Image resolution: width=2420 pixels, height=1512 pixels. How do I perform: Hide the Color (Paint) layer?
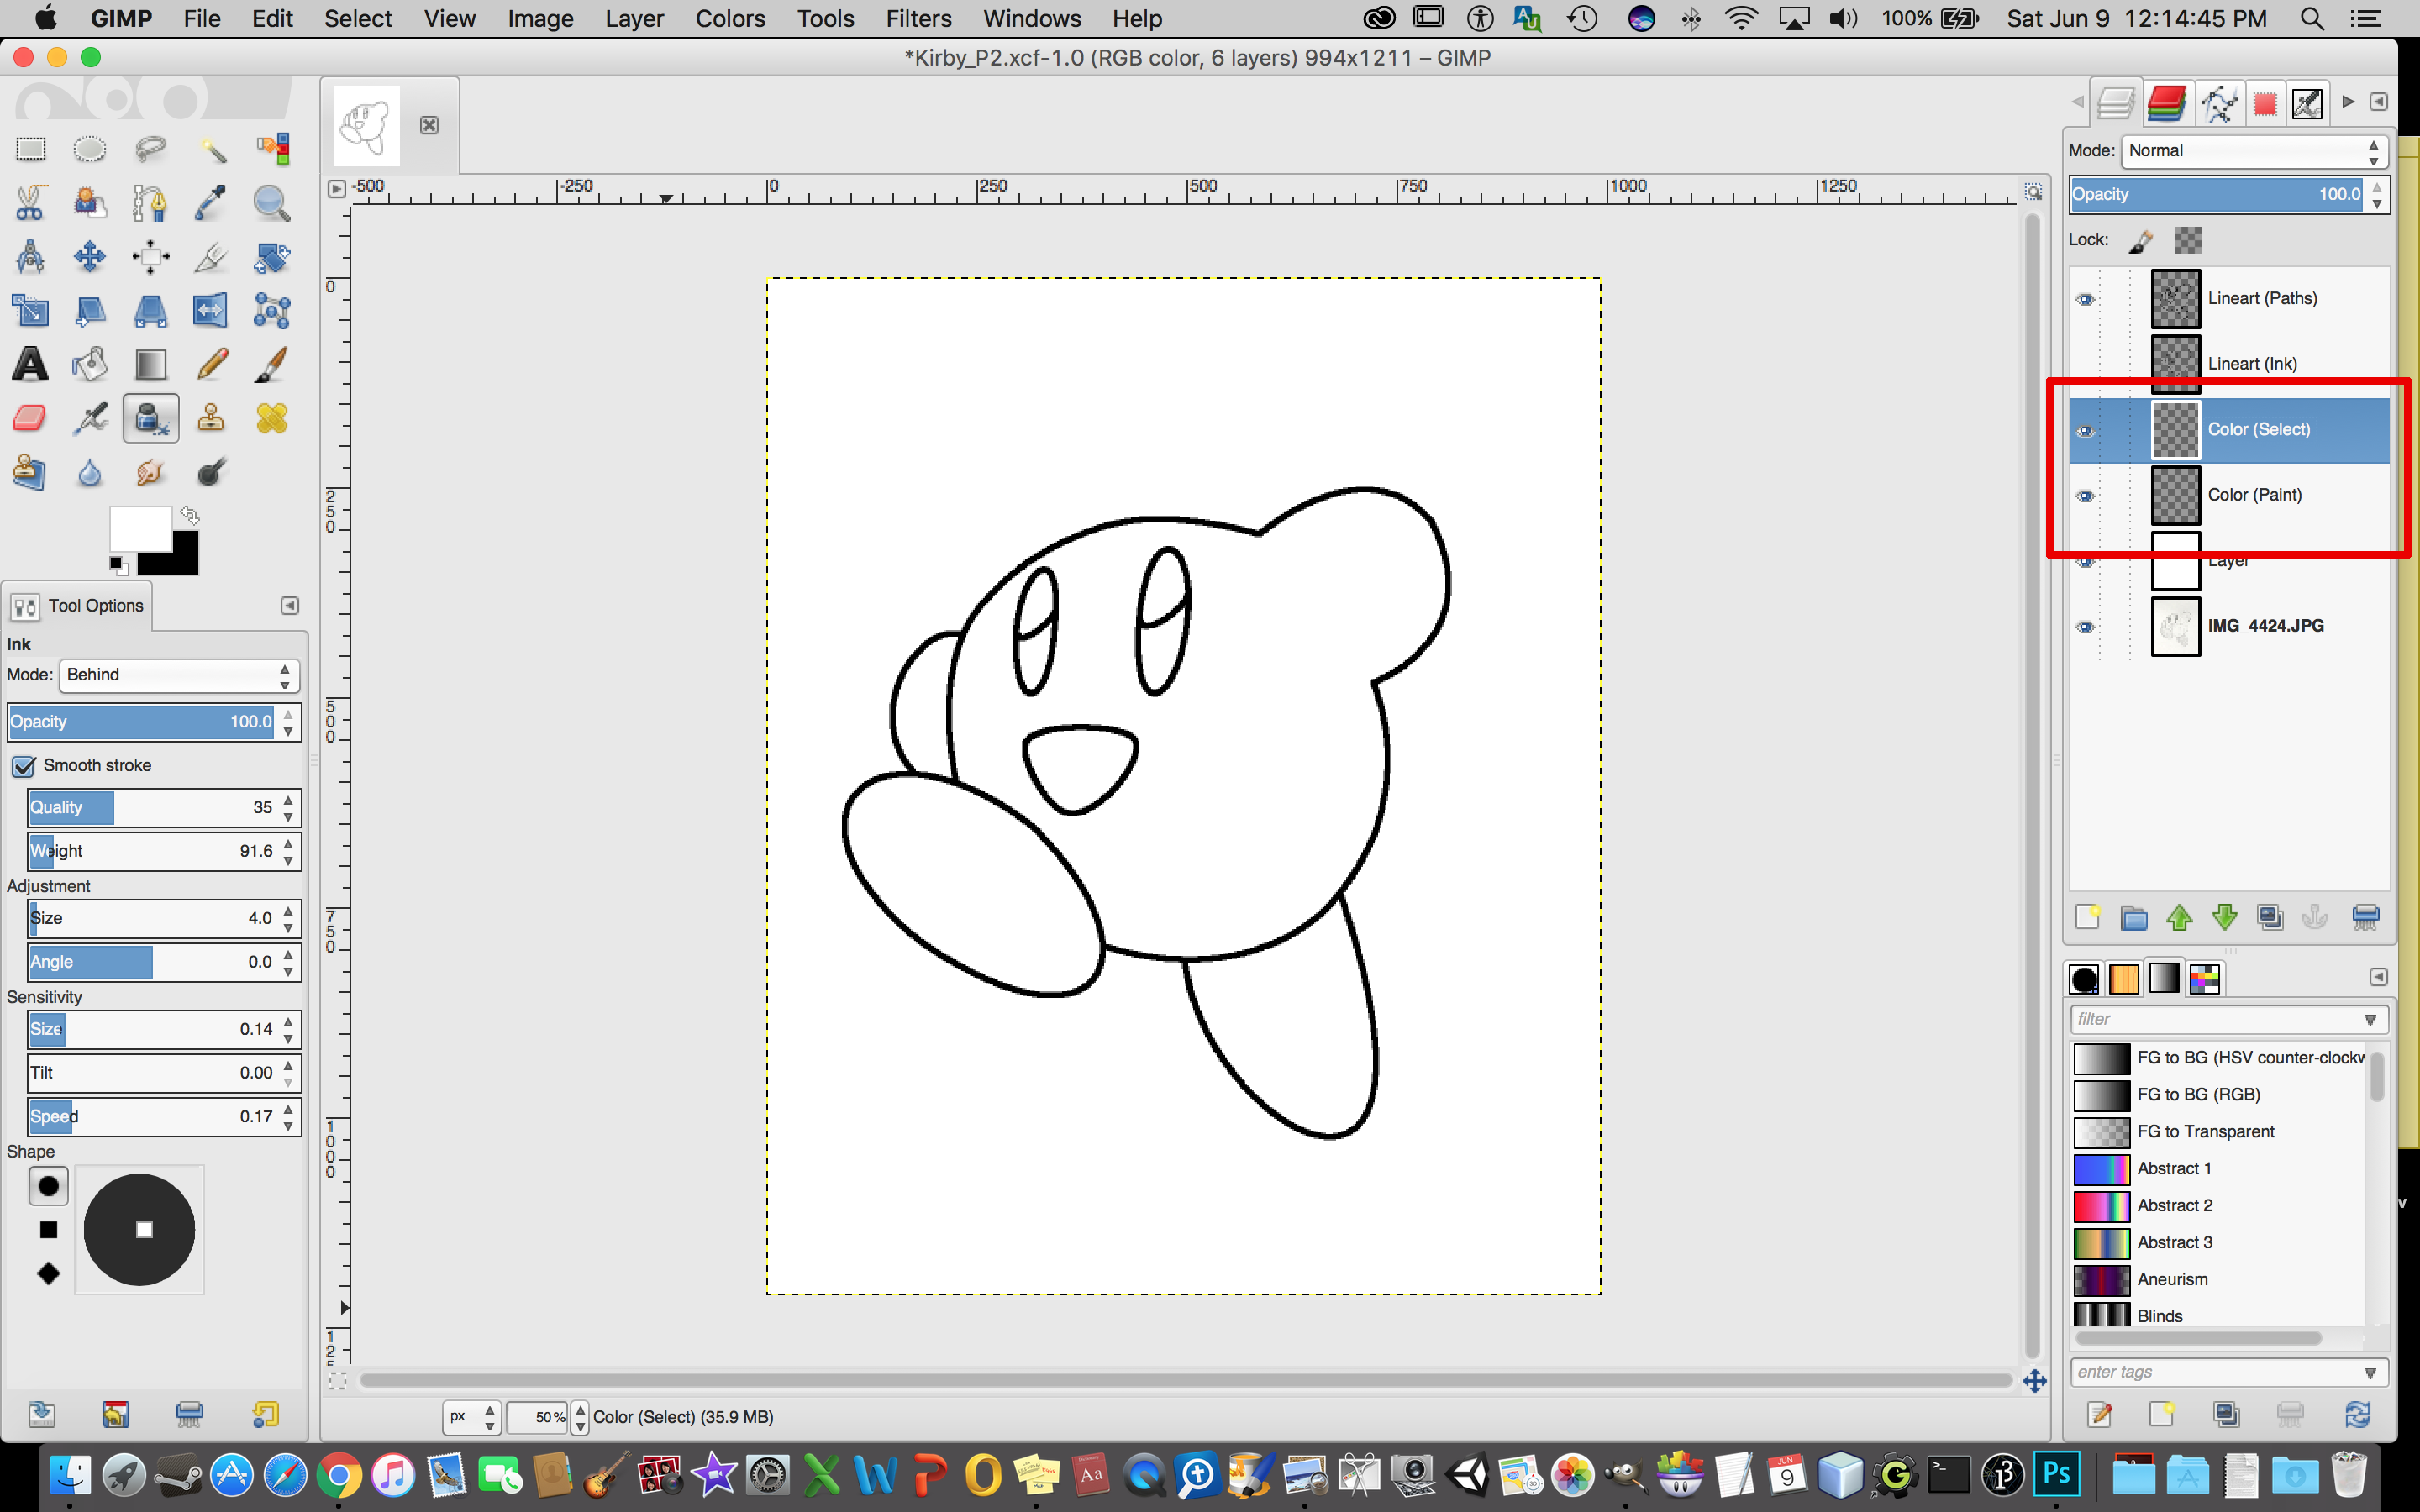tap(2085, 496)
